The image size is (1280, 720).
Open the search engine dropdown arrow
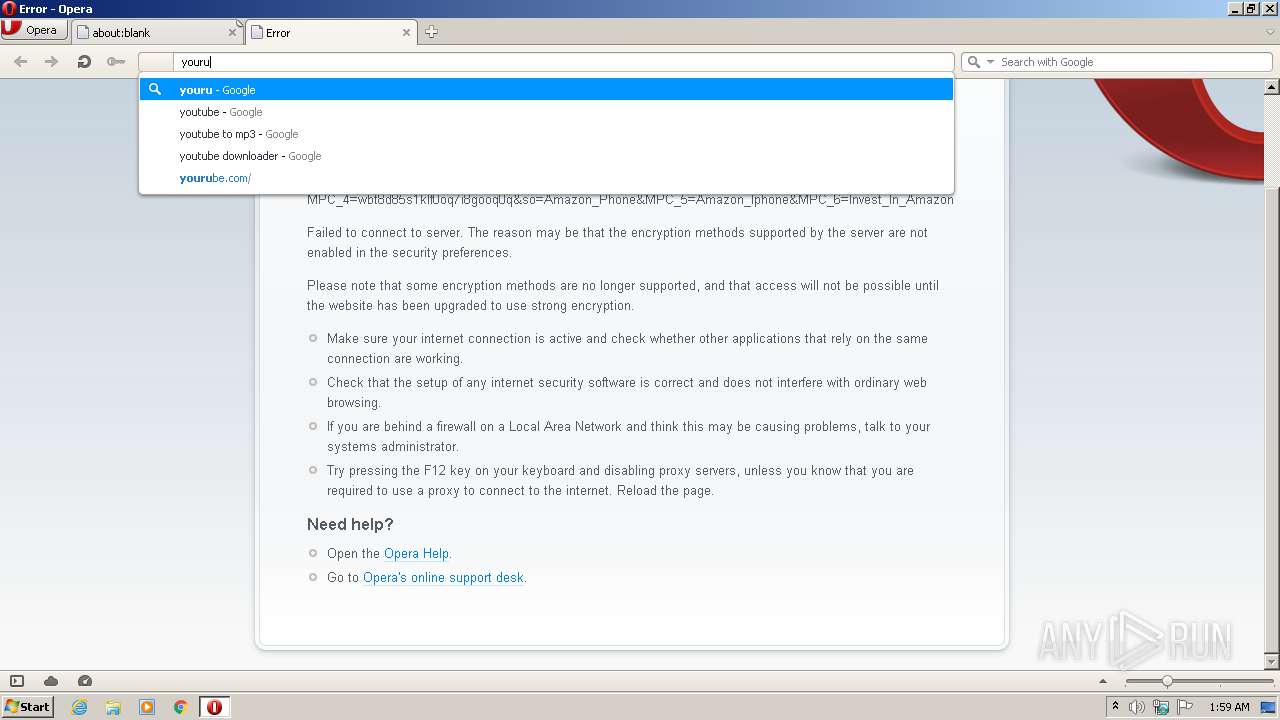990,62
